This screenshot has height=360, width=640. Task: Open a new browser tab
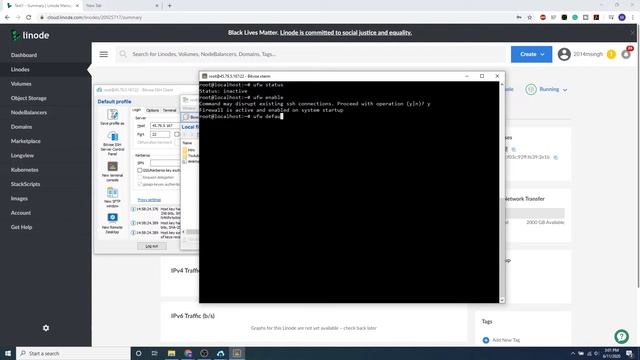(169, 6)
